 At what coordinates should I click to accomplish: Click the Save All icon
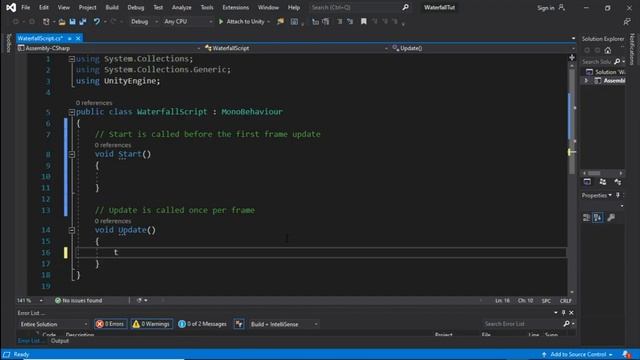tap(83, 22)
